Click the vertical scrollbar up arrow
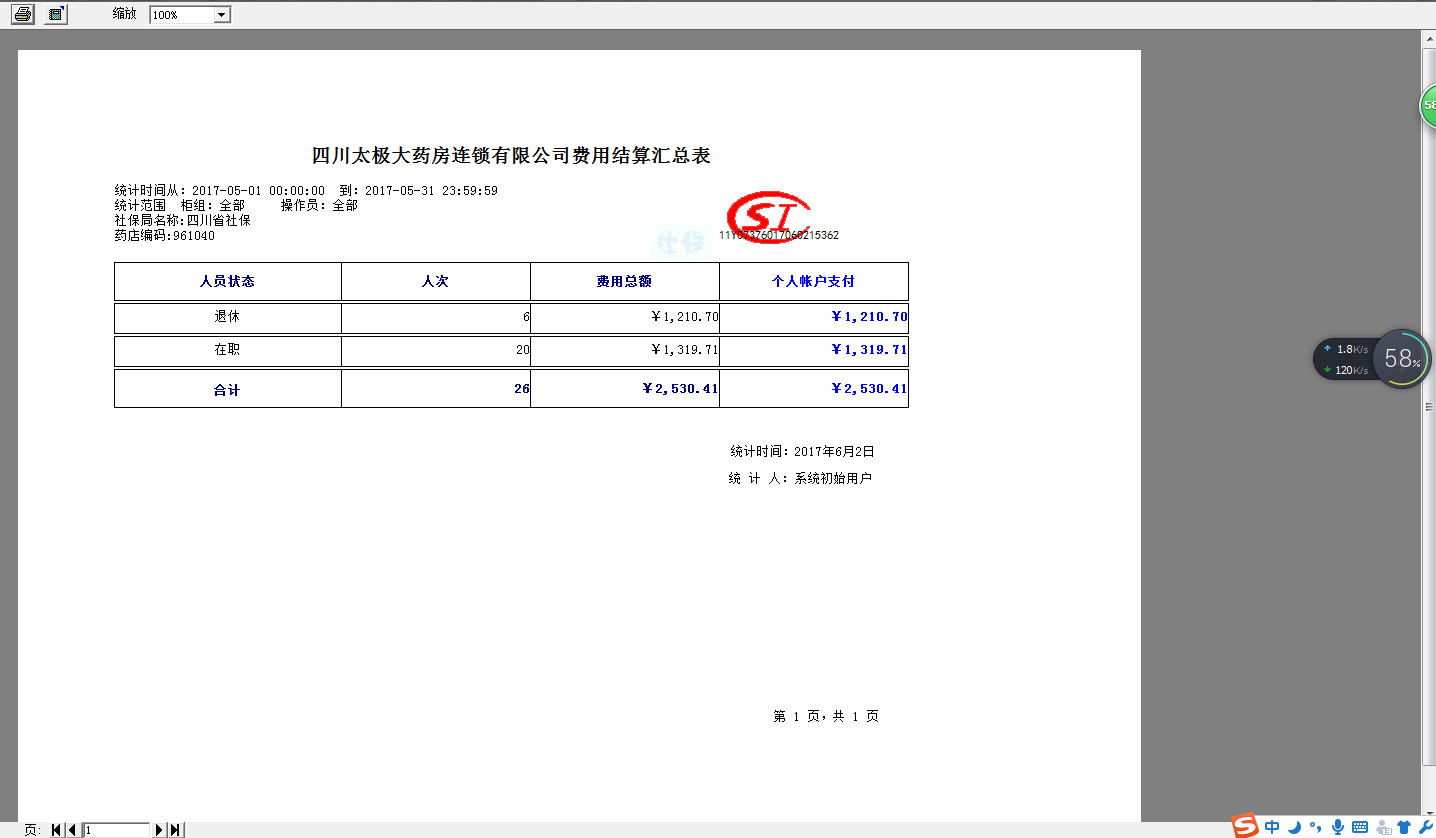The image size is (1436, 838). click(x=1429, y=38)
